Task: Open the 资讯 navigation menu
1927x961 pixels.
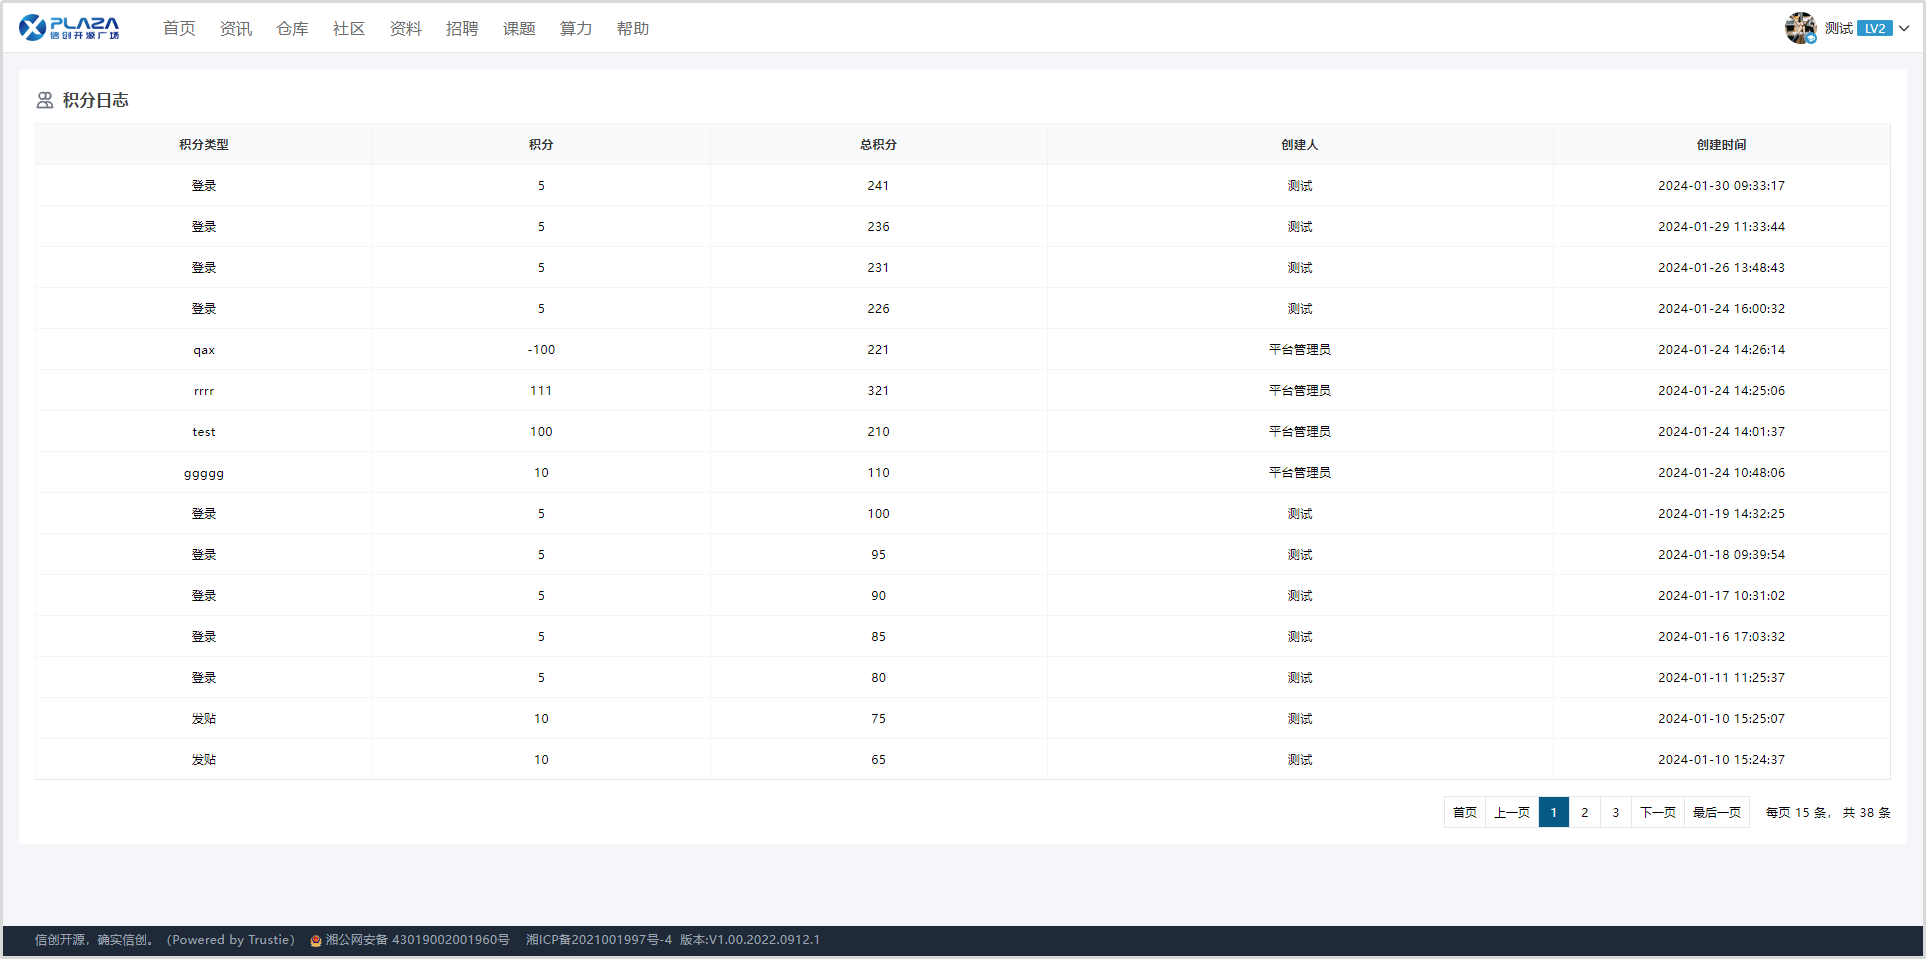Action: point(236,28)
